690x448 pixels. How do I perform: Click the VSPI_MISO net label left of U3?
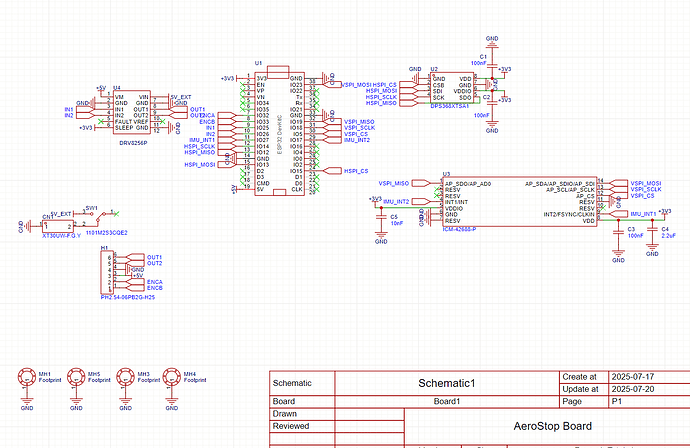(394, 183)
